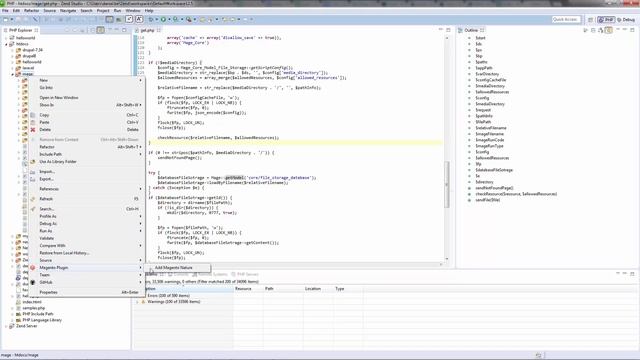640x360 pixels.
Task: Switch to the Outline view tab
Action: tap(471, 30)
